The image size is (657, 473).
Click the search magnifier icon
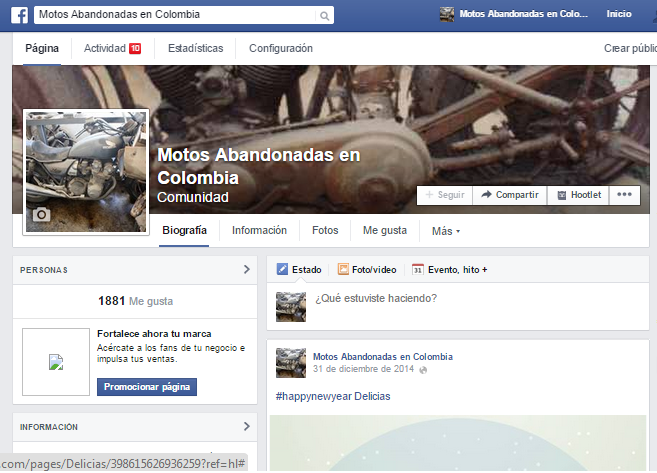[324, 16]
